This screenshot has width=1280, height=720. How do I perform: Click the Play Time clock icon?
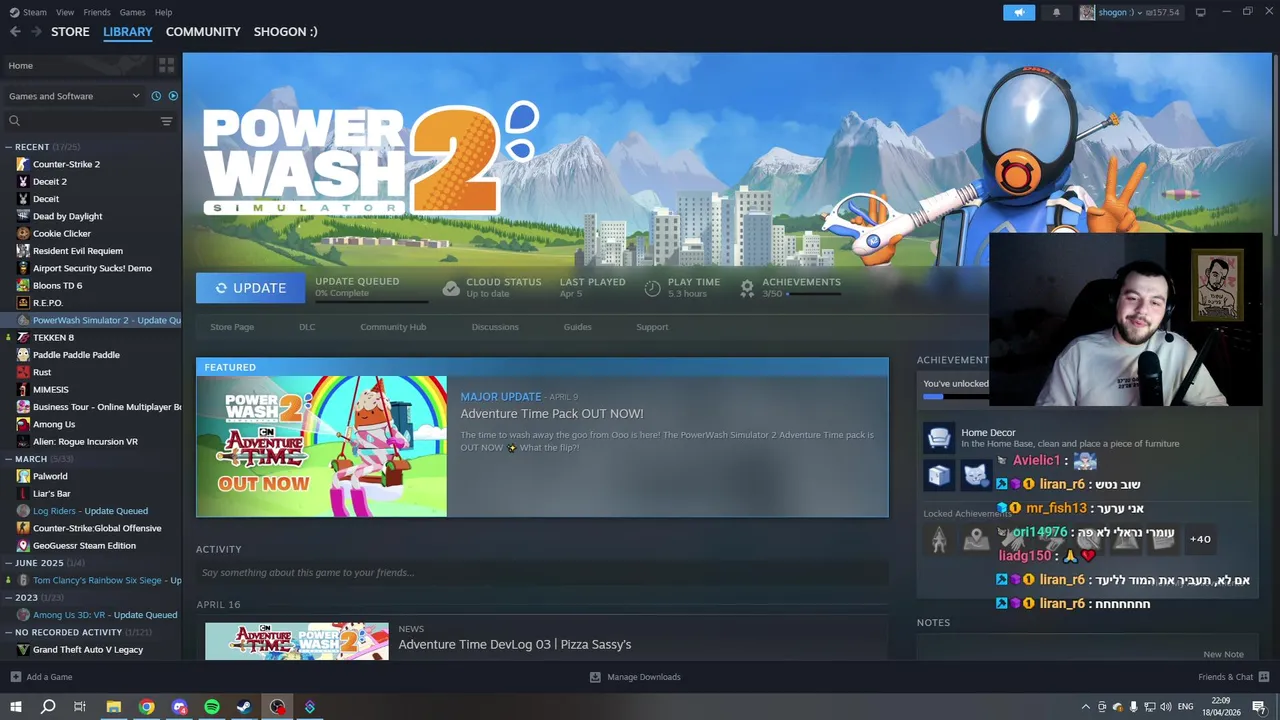pyautogui.click(x=652, y=288)
